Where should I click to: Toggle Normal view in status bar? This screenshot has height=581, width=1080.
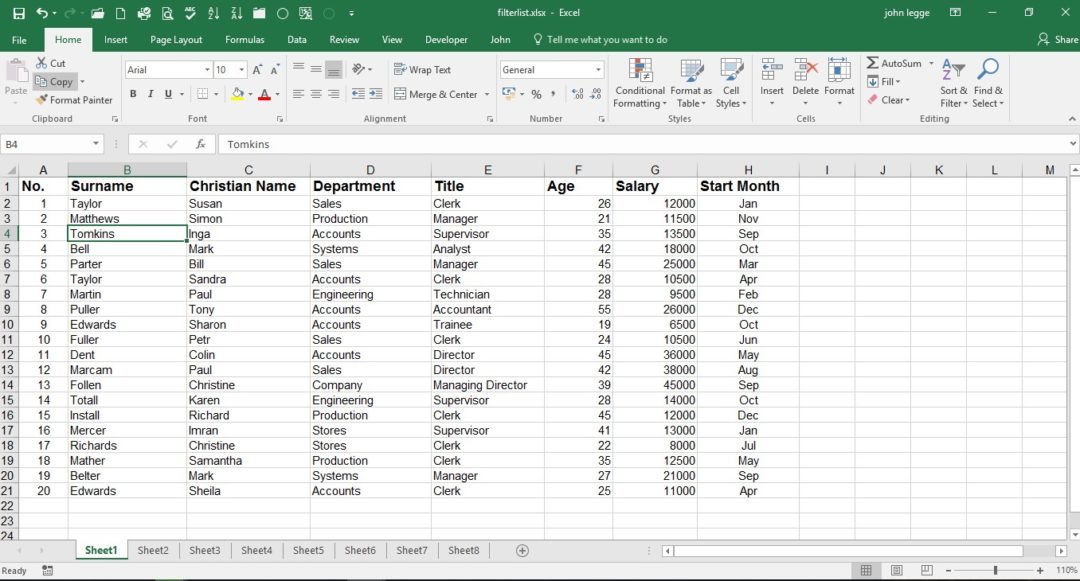click(866, 570)
